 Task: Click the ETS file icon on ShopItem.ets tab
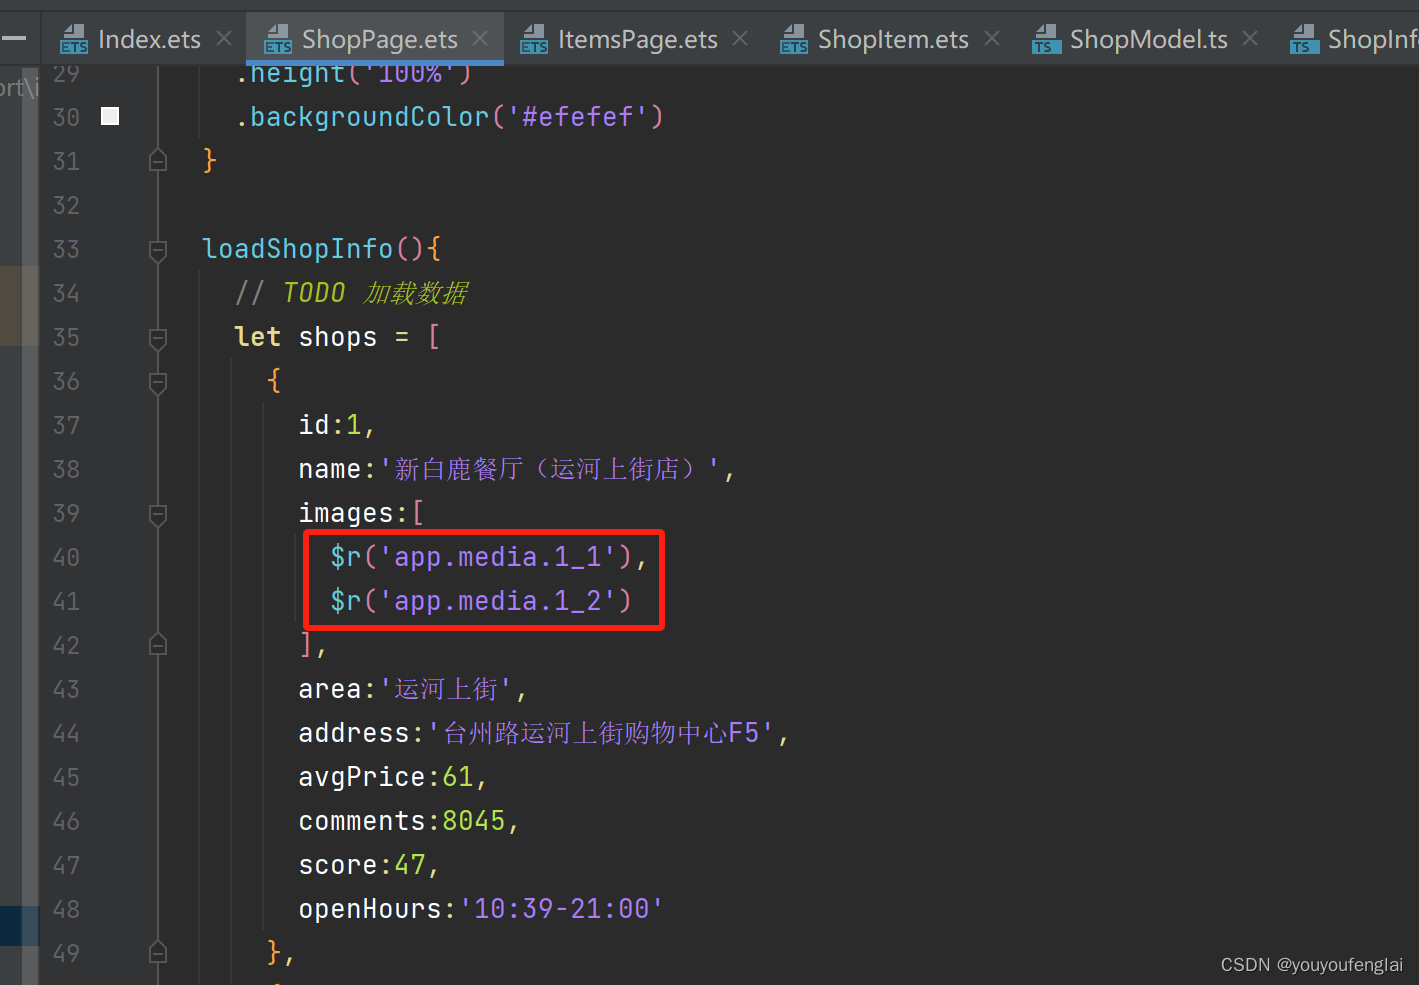(x=794, y=39)
